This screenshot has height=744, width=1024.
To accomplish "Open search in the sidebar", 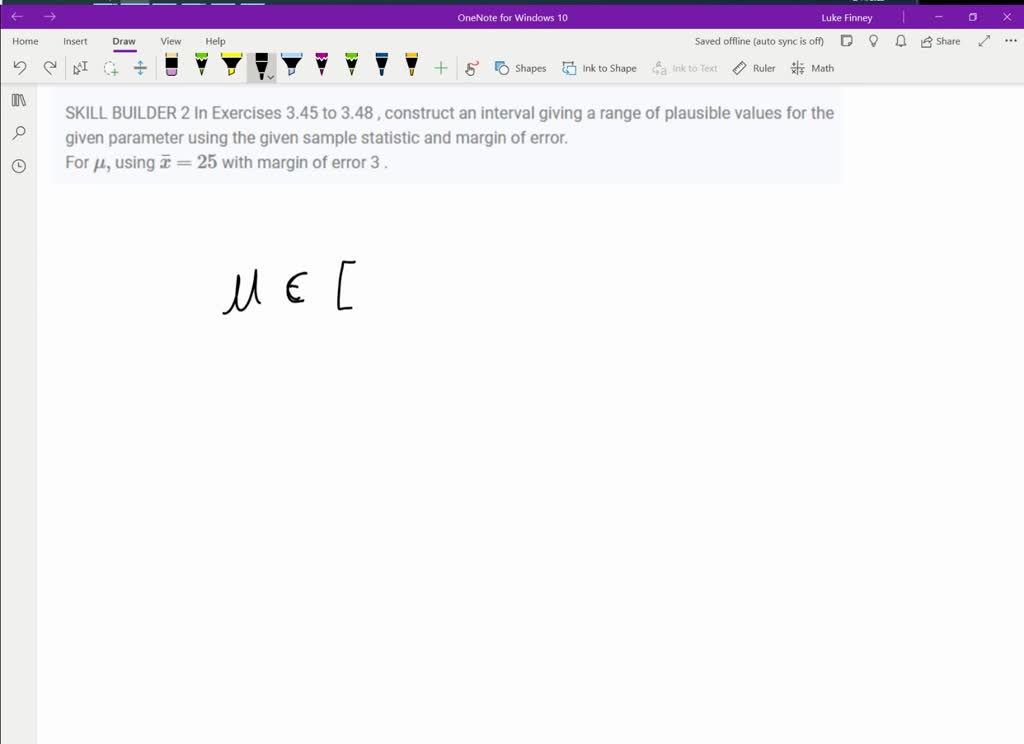I will [18, 133].
